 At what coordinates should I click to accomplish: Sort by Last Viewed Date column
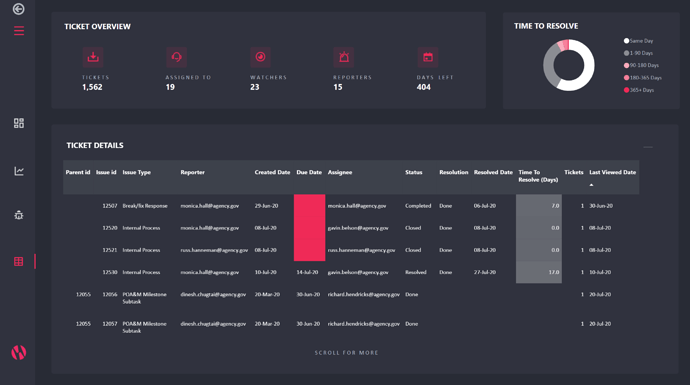click(x=613, y=172)
